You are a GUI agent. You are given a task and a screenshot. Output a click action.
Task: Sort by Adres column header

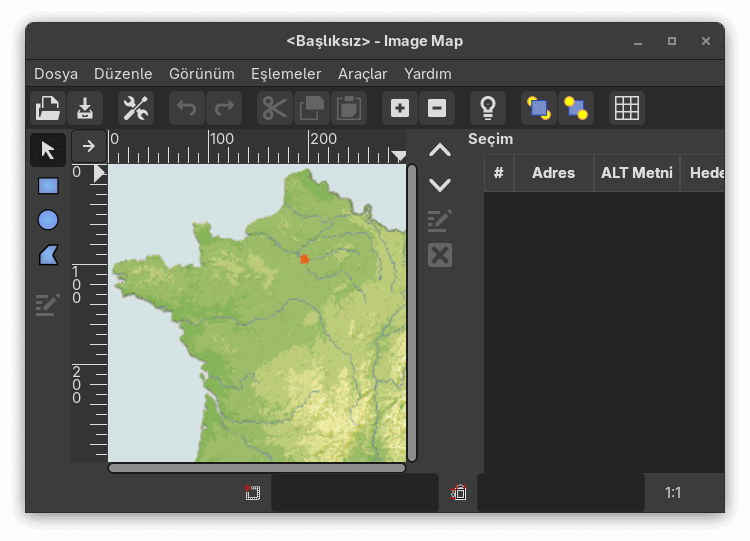pos(553,173)
